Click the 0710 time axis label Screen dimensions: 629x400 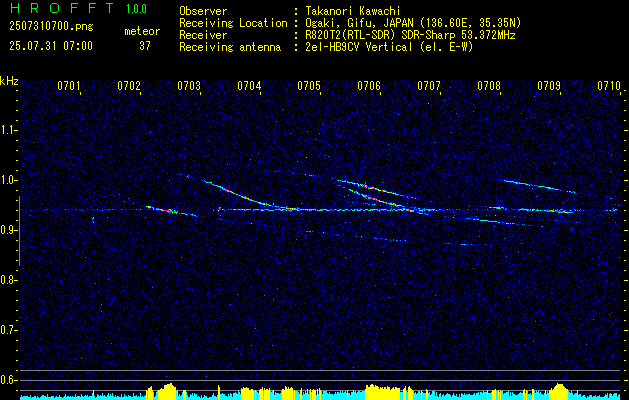click(609, 85)
